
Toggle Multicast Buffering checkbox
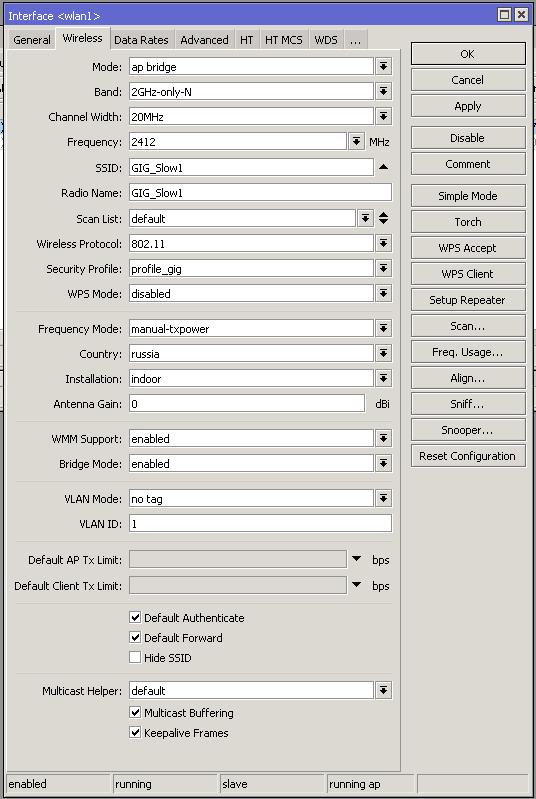pyautogui.click(x=135, y=712)
